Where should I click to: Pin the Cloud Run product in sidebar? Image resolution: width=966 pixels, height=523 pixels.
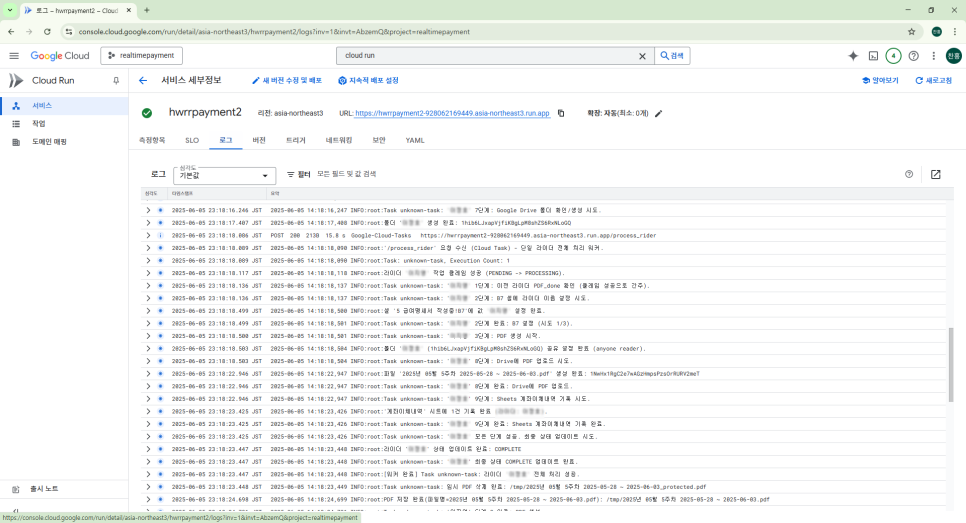pyautogui.click(x=116, y=81)
